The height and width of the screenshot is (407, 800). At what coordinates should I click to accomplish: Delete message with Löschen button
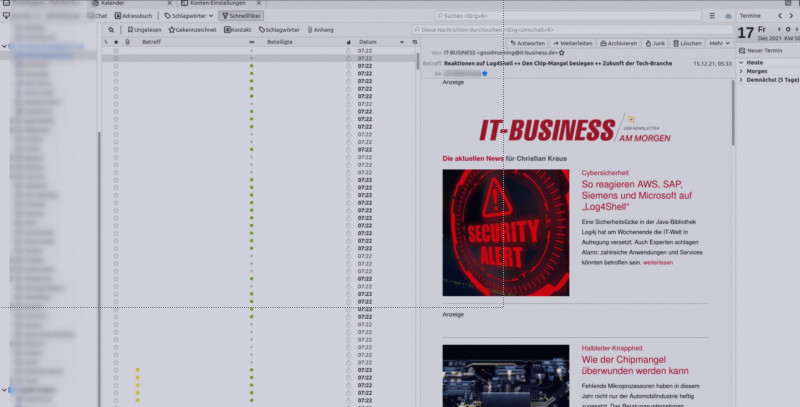click(688, 44)
